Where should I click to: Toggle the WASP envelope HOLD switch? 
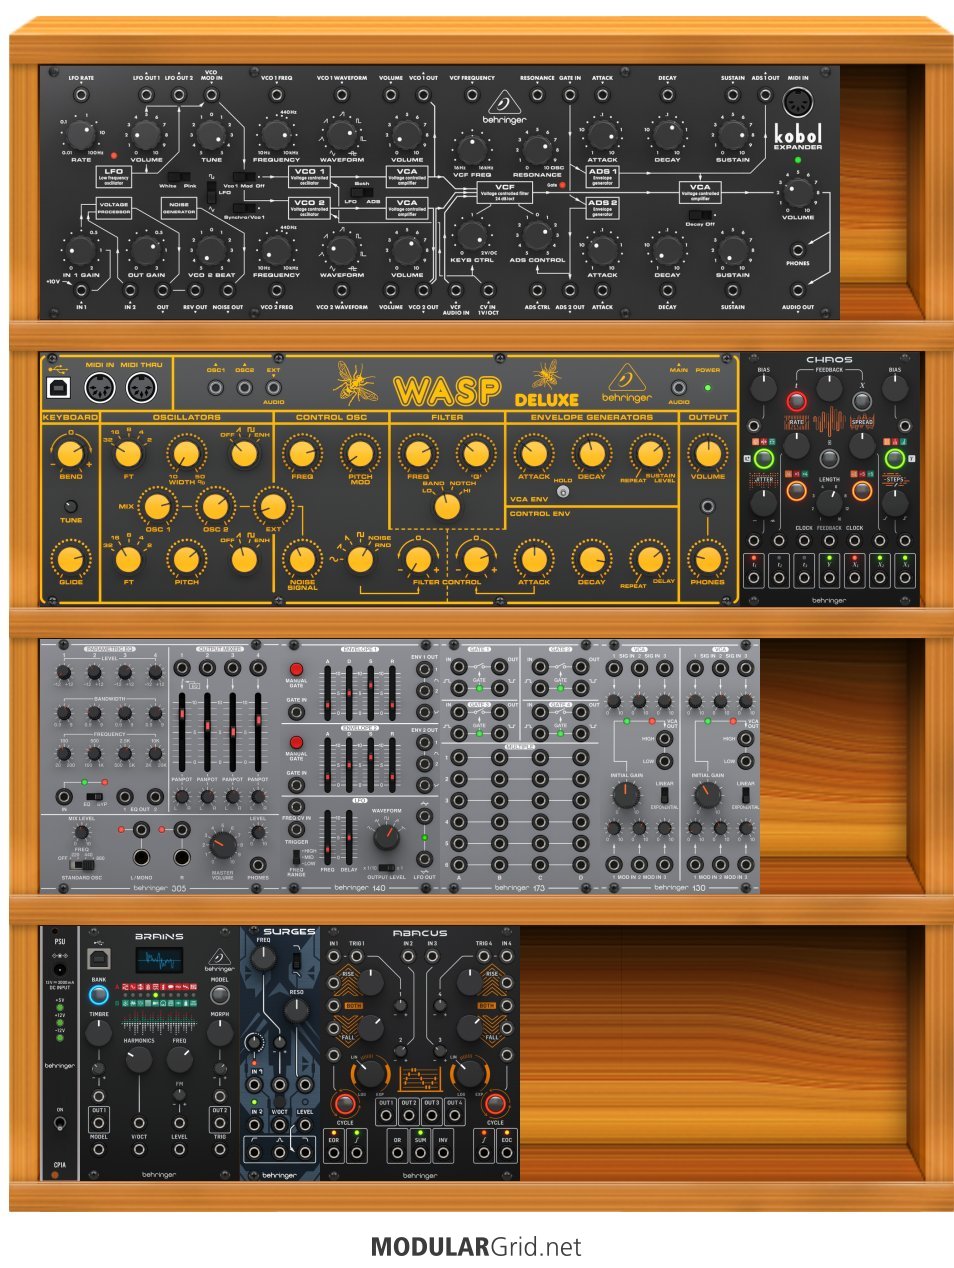coord(563,491)
